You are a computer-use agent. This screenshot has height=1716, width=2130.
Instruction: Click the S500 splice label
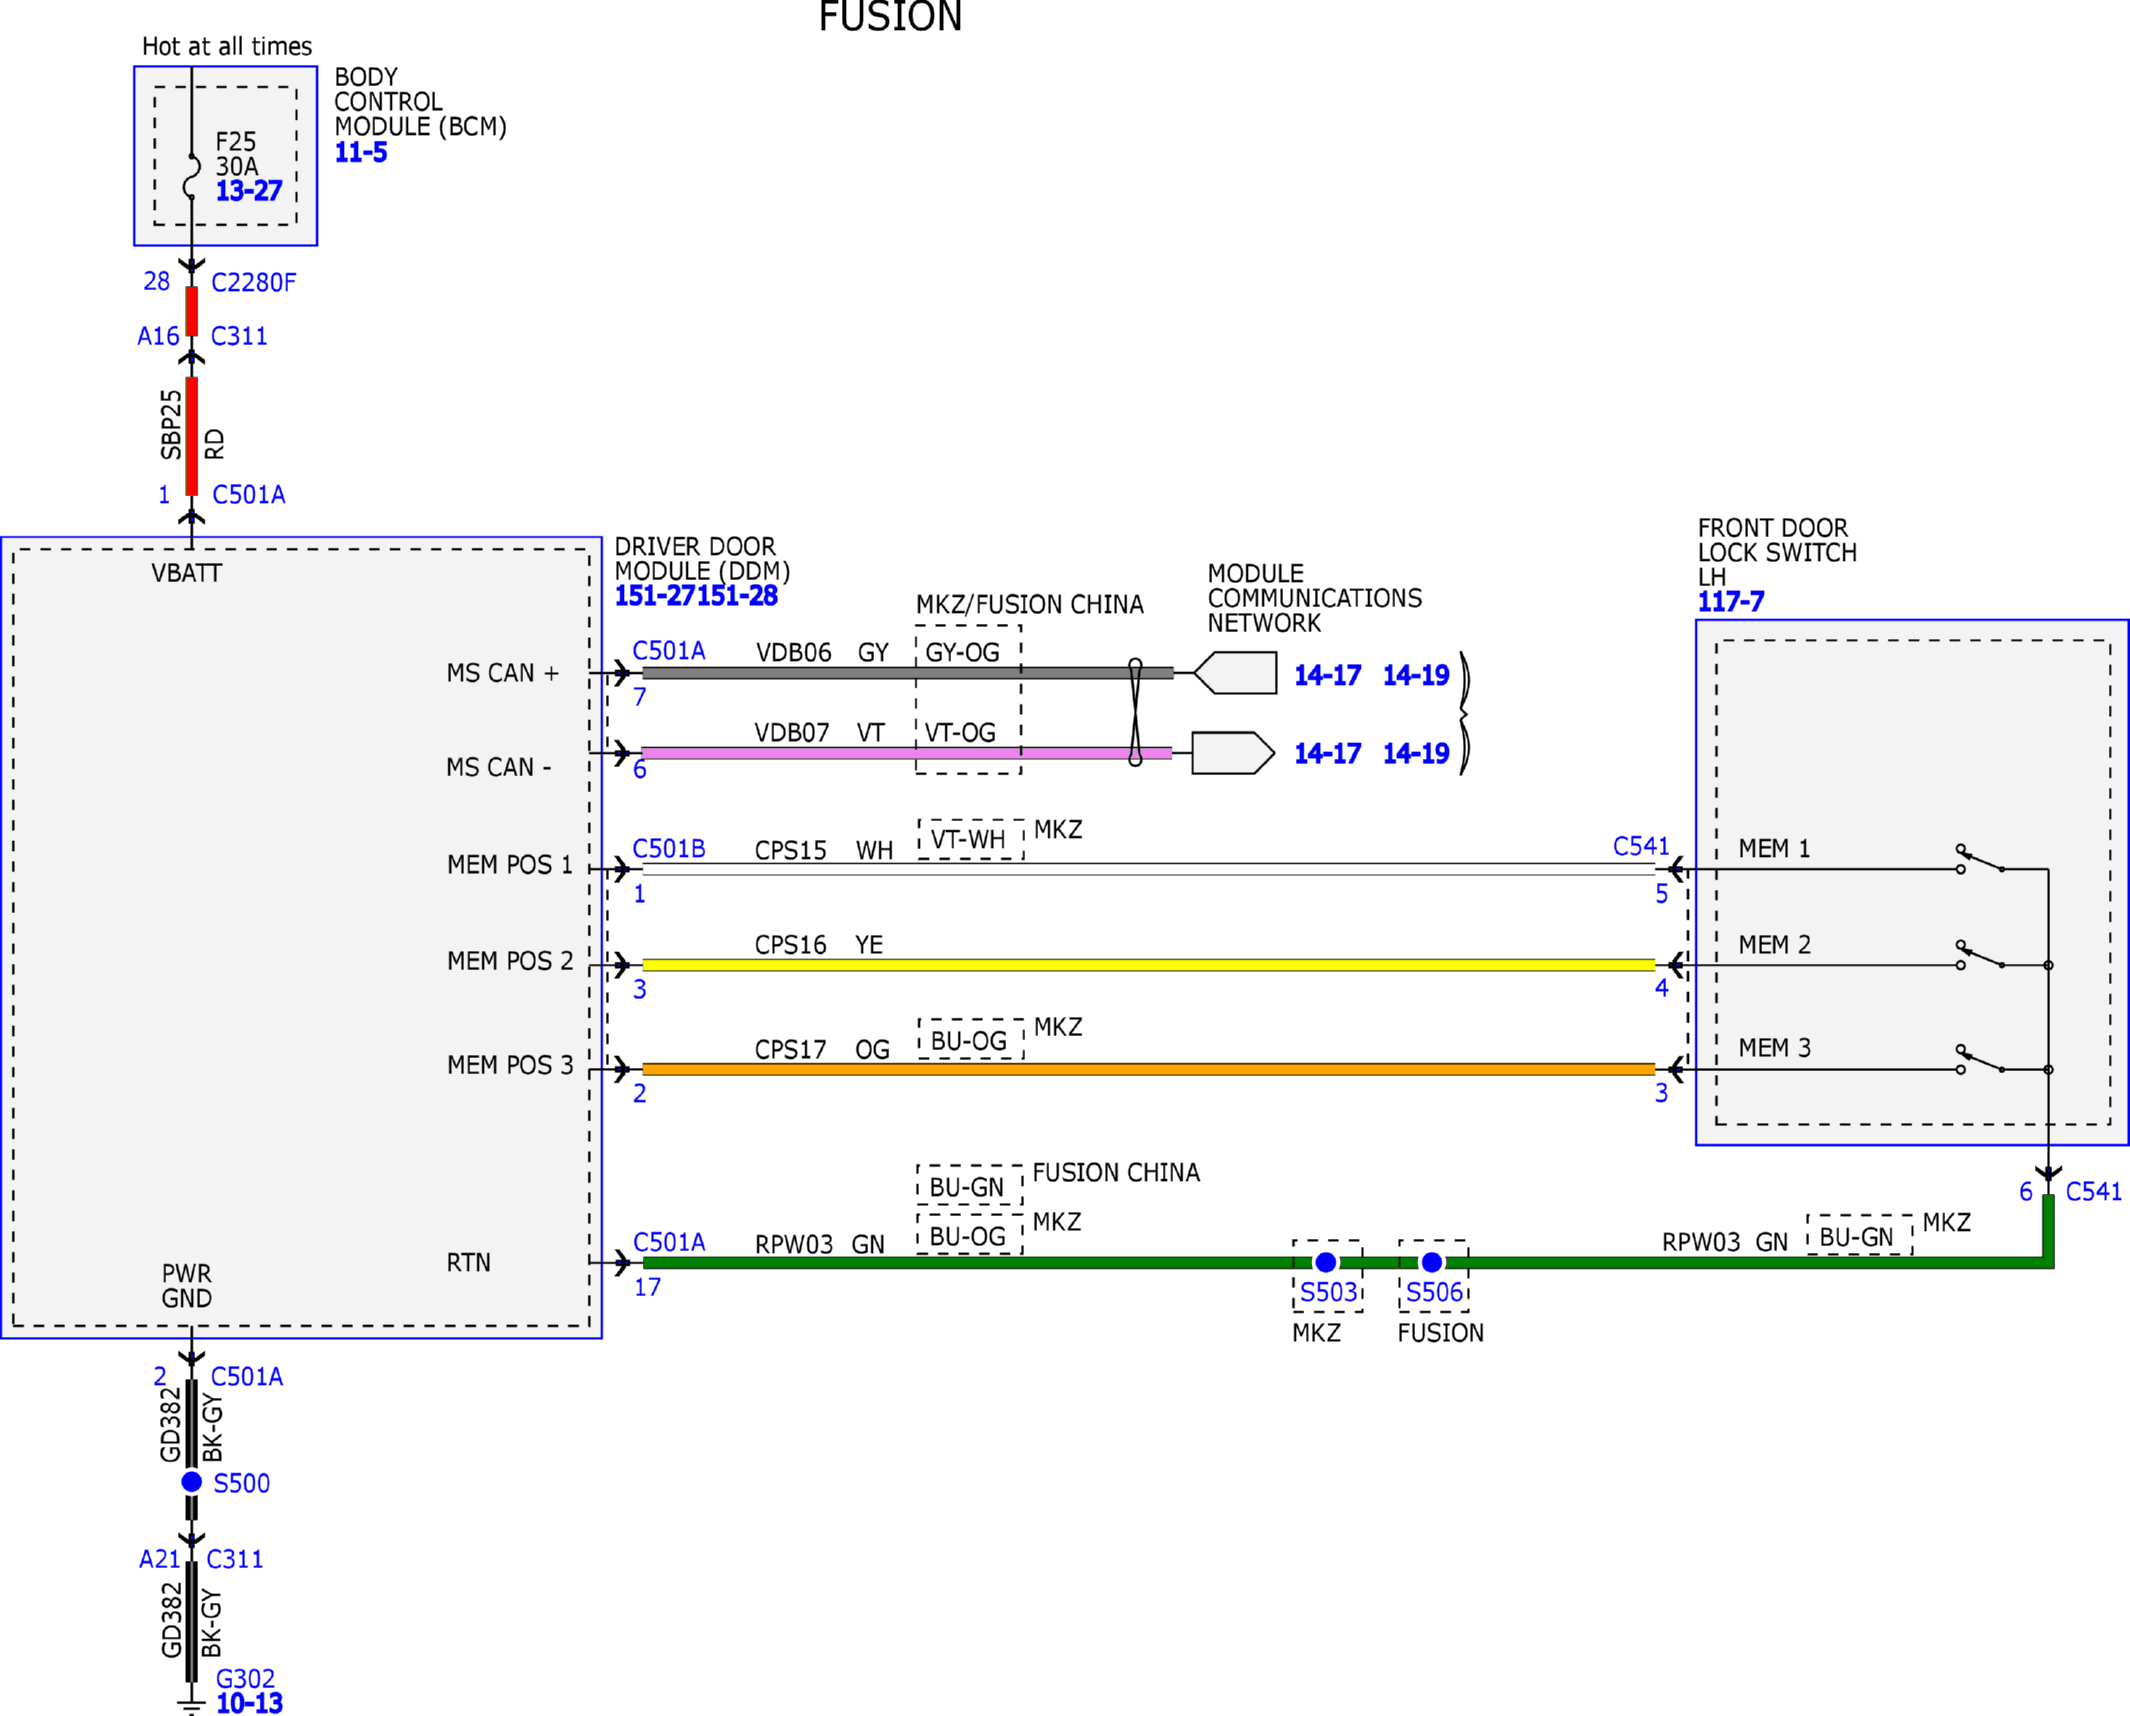[242, 1483]
